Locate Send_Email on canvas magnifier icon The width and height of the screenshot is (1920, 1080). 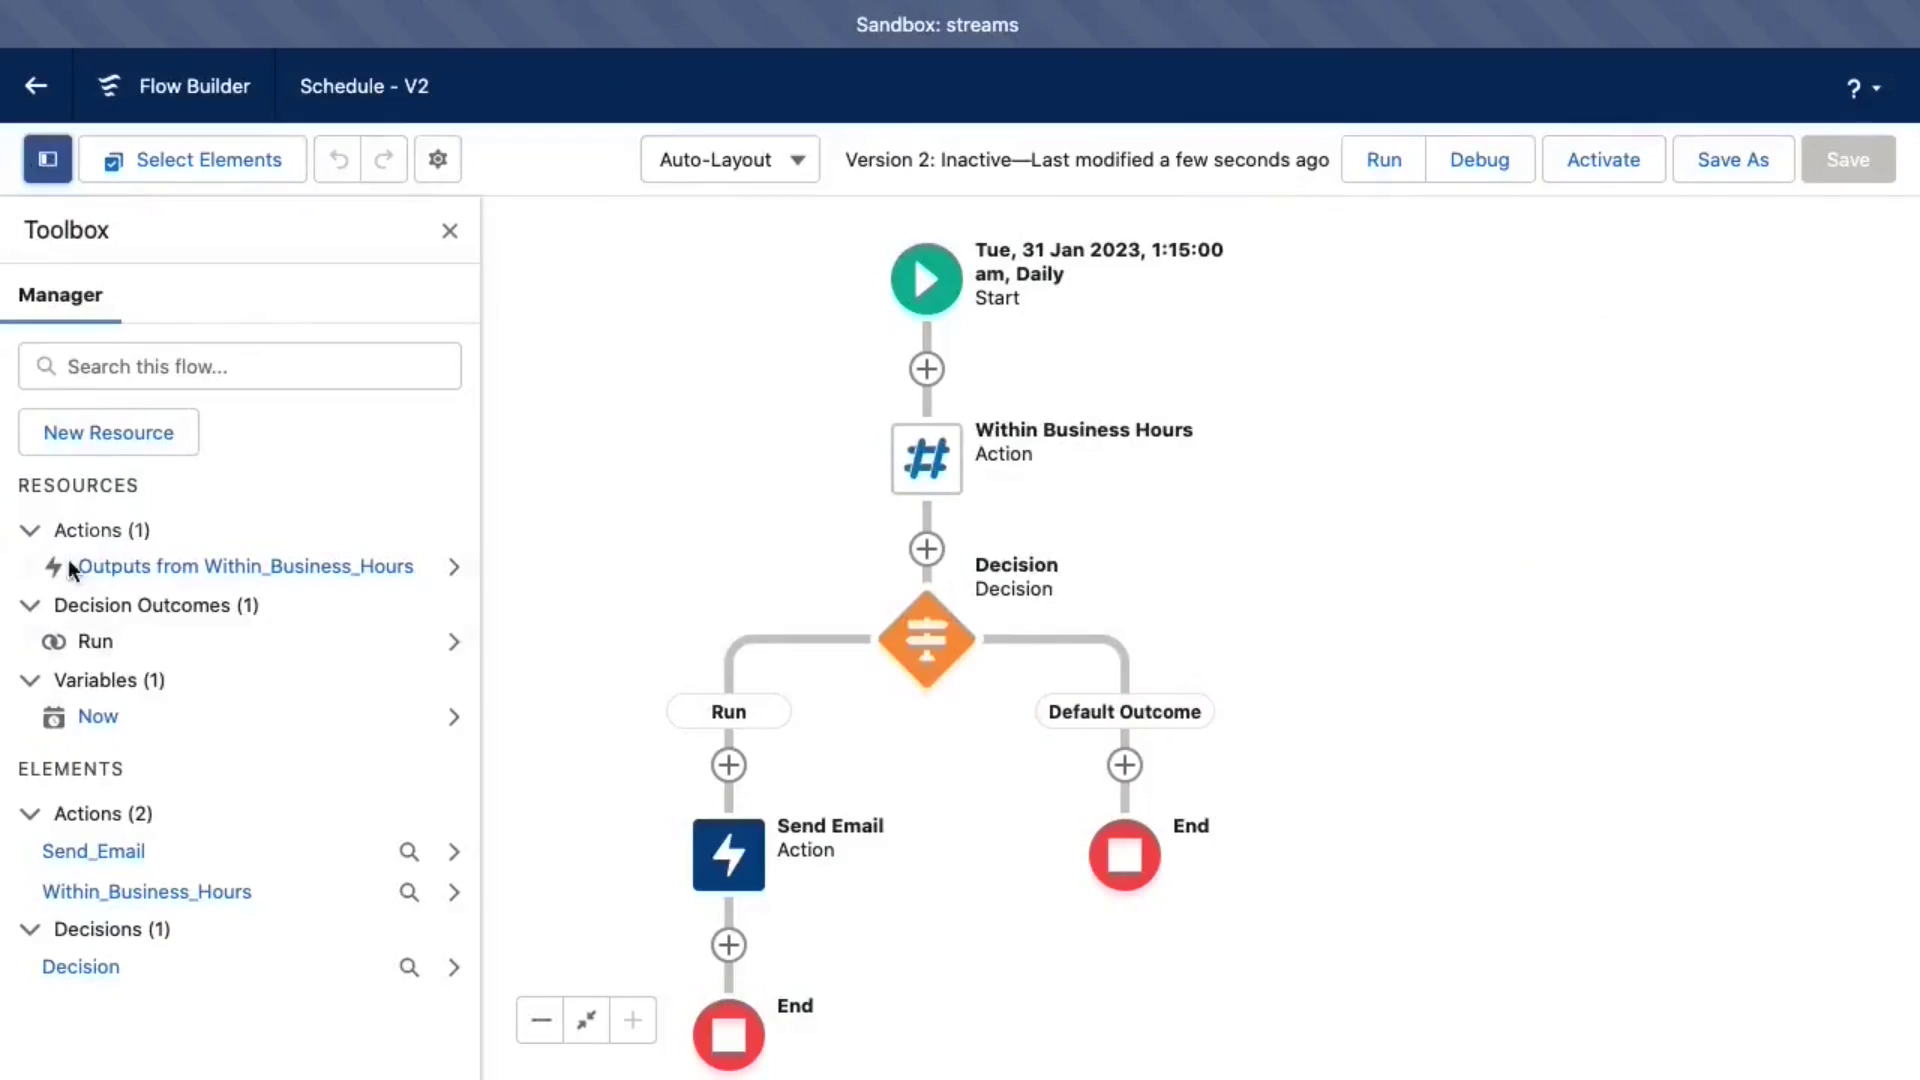(409, 852)
